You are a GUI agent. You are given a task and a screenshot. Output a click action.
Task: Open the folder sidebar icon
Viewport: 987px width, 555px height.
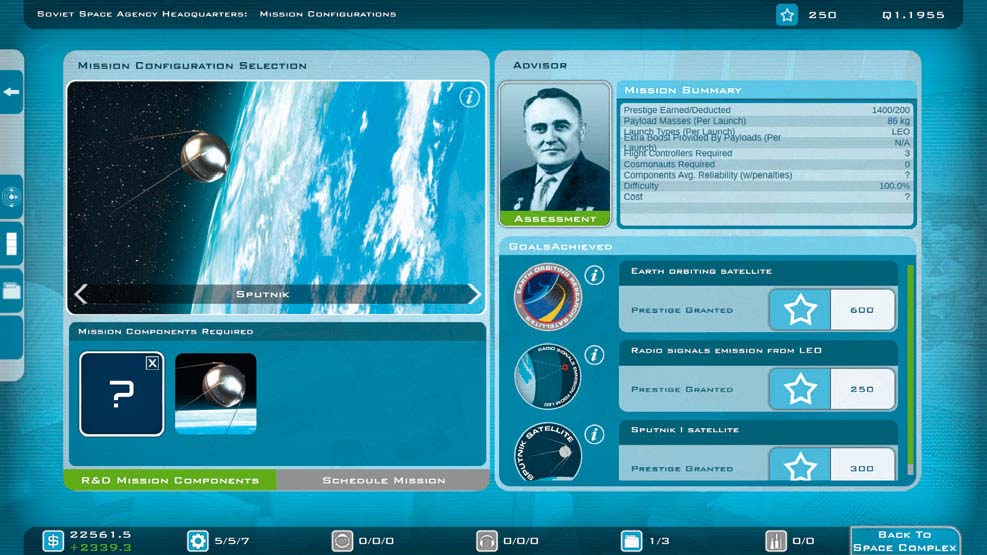(x=11, y=291)
